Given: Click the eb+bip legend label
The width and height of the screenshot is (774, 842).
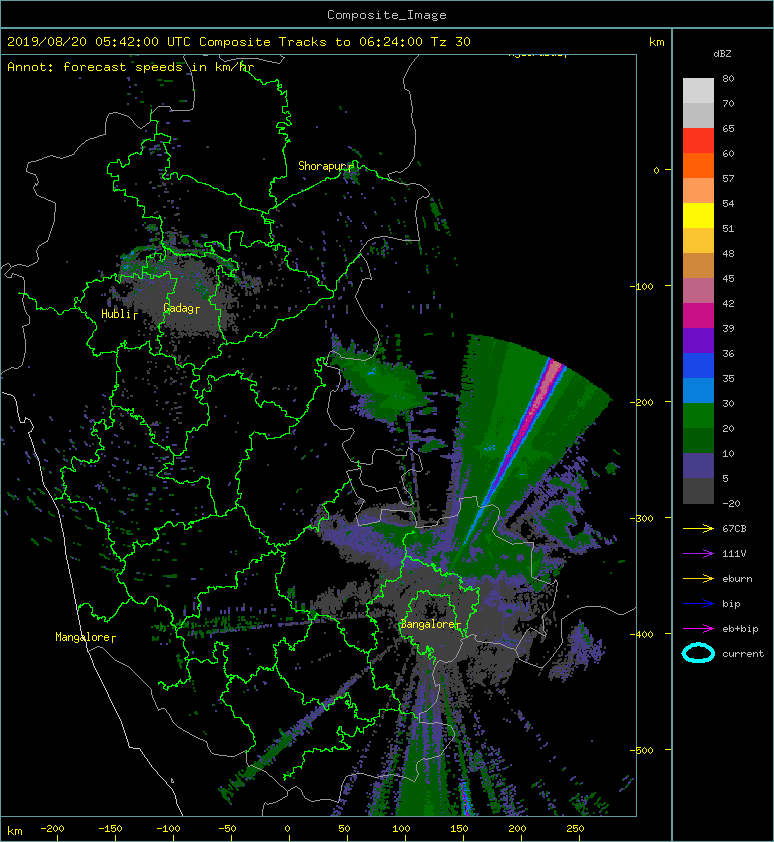Looking at the screenshot, I should pyautogui.click(x=740, y=629).
